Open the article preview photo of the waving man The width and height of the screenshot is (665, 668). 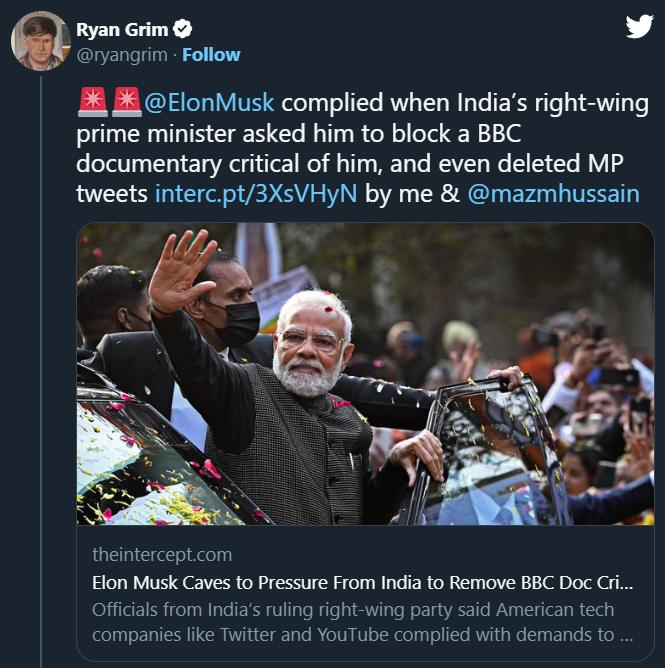tap(365, 374)
